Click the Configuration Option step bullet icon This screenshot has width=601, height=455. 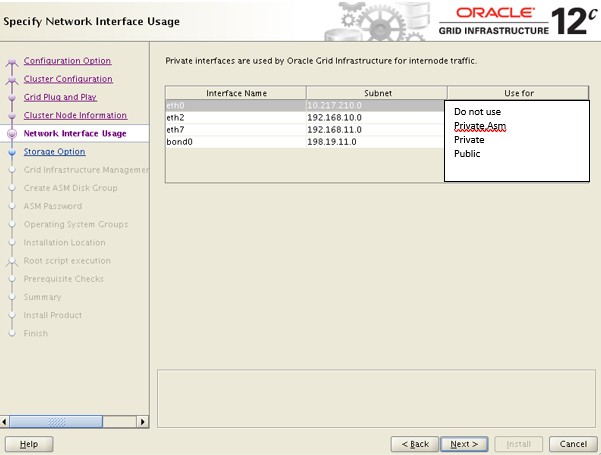point(12,62)
